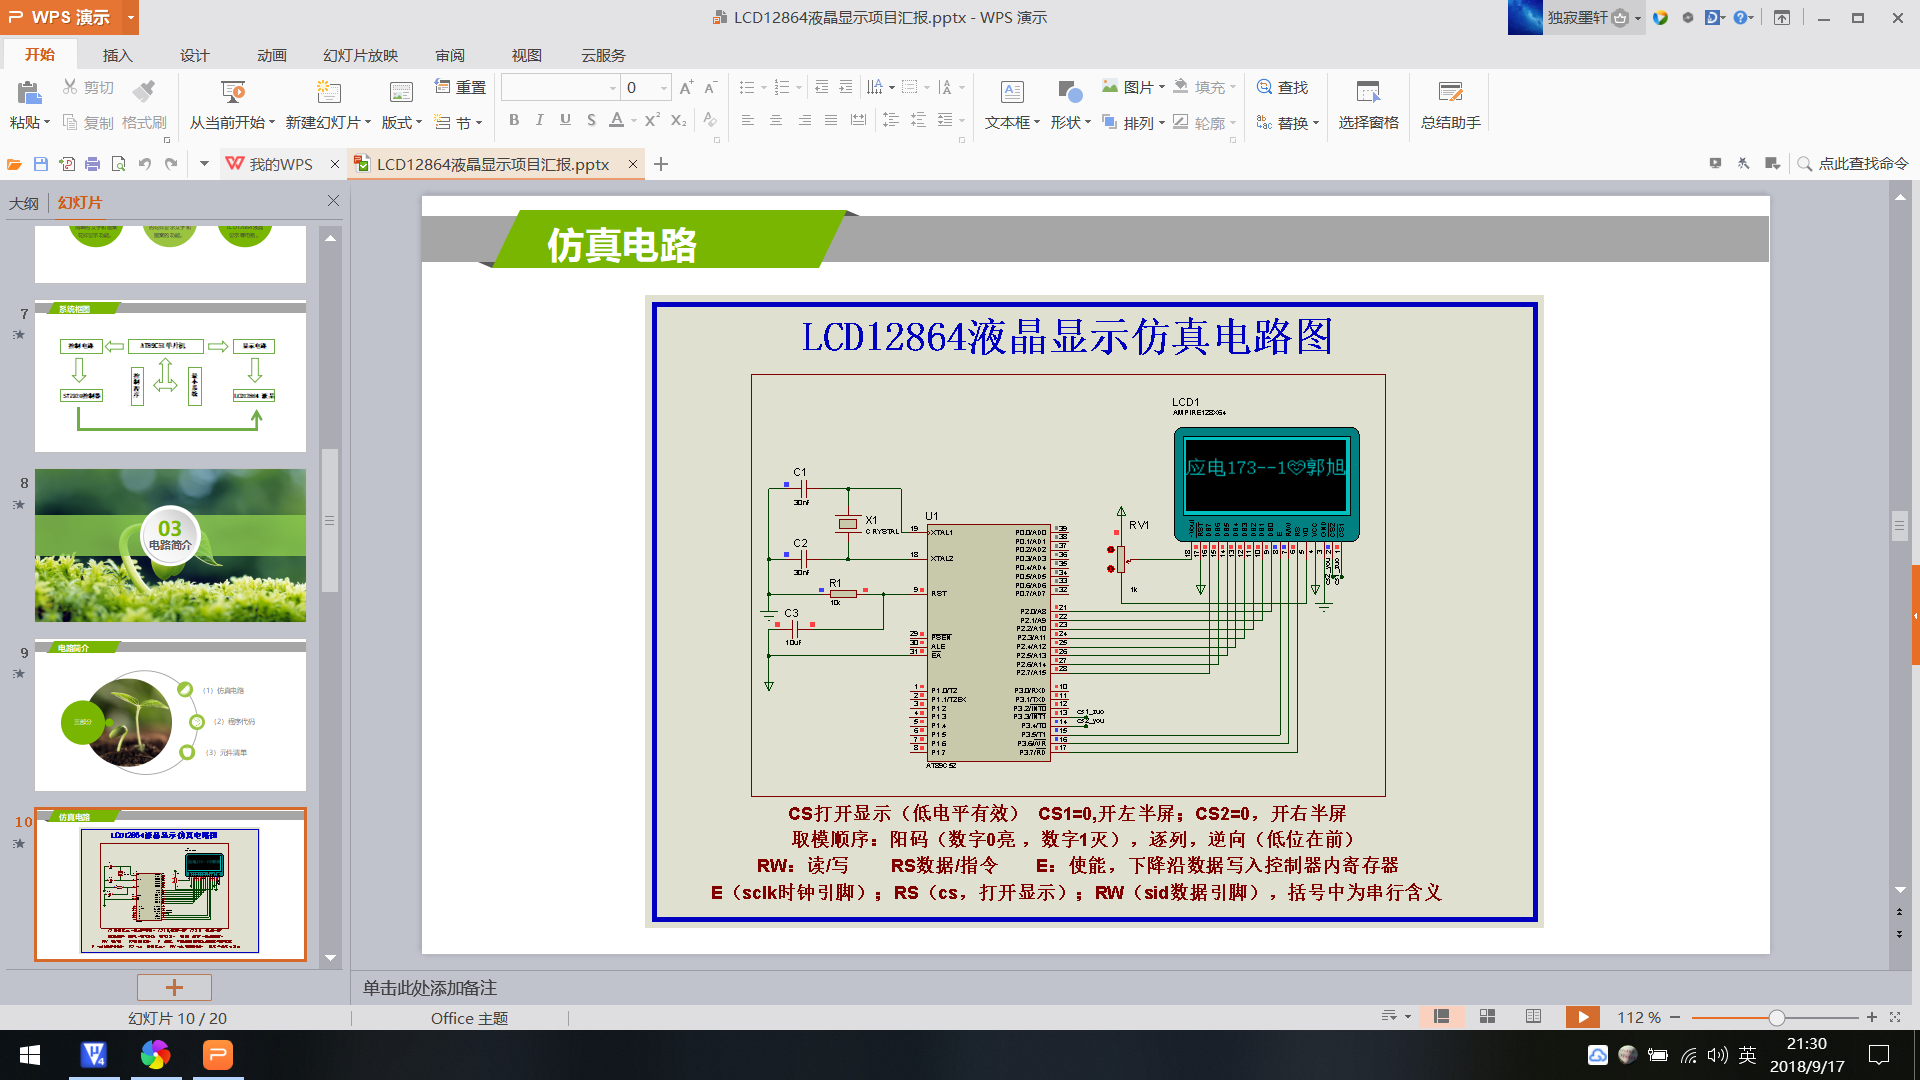Click the Paste clipboard icon
The image size is (1920, 1080).
click(29, 93)
